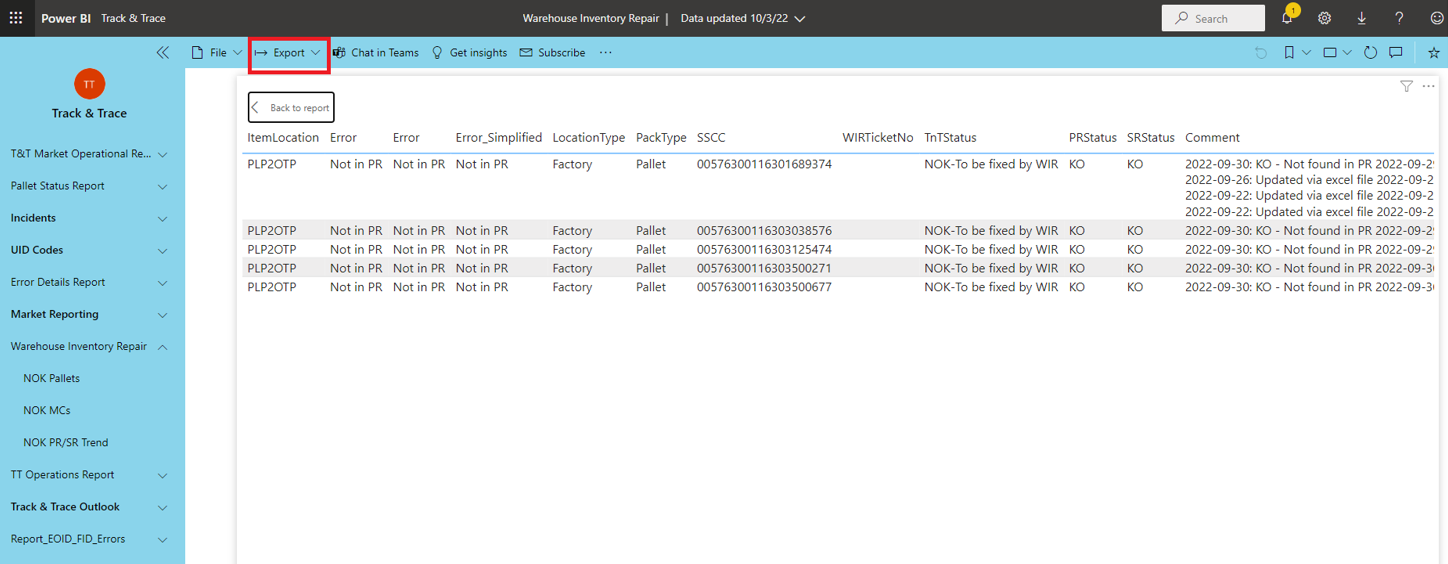The width and height of the screenshot is (1448, 564).
Task: Sort by the Comment column header
Action: point(1212,138)
